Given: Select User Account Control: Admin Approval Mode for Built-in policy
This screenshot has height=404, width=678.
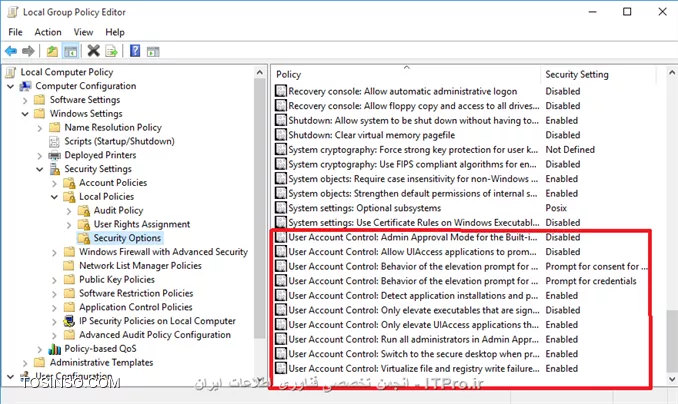Looking at the screenshot, I should 413,237.
